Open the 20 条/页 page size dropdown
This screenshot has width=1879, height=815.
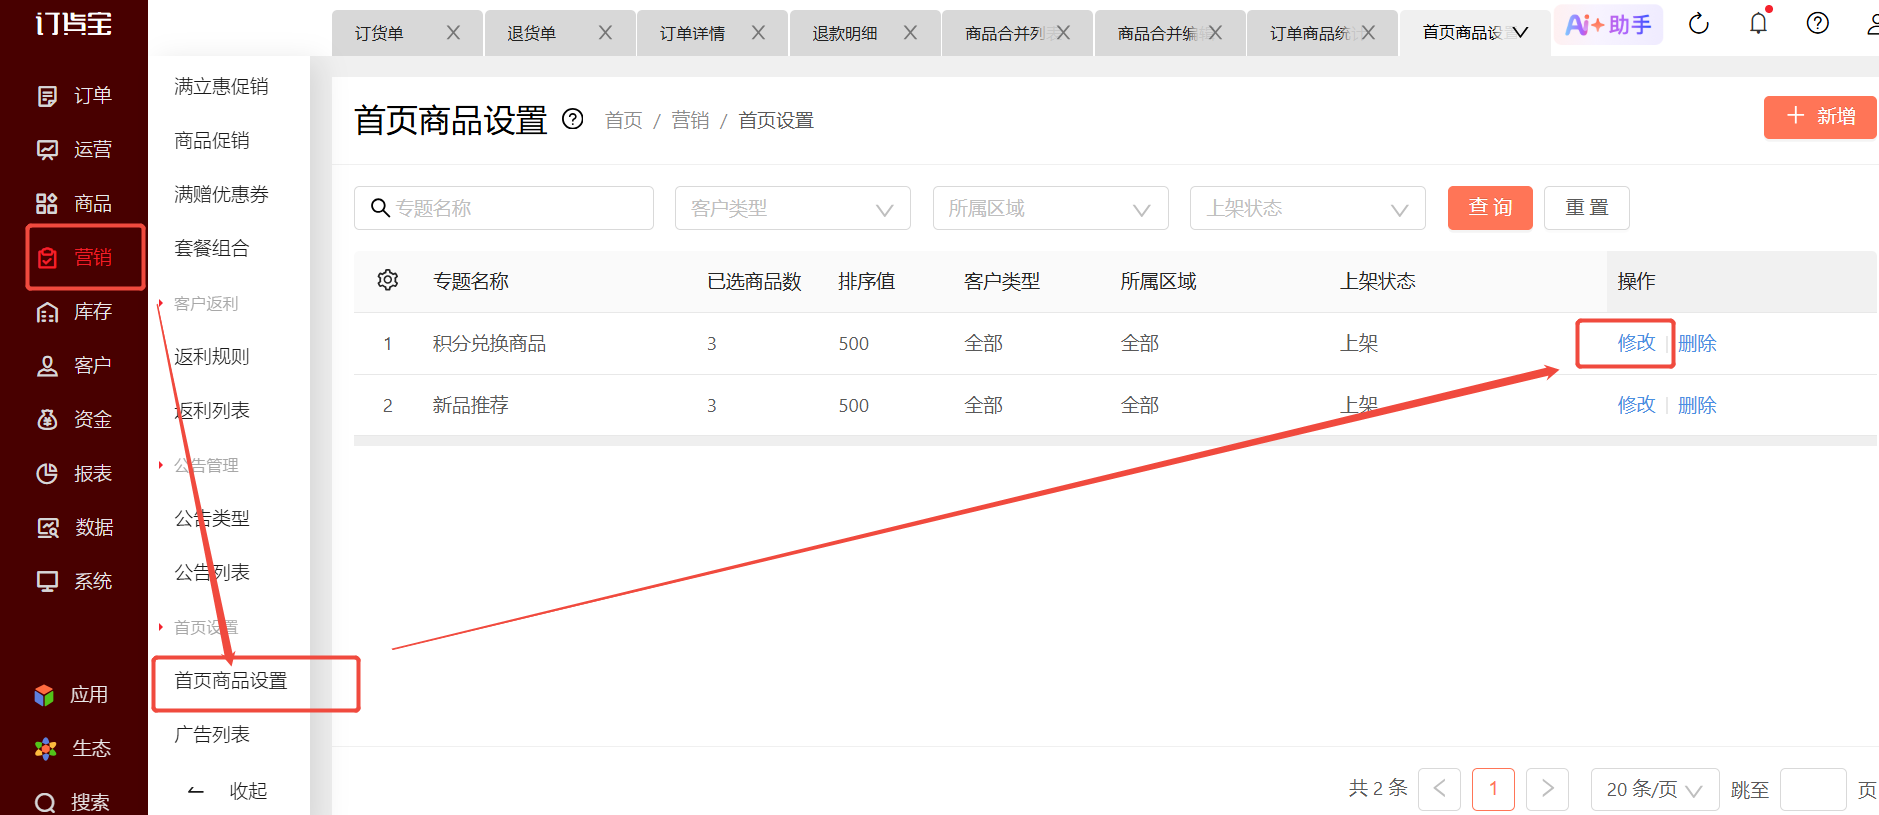pos(1655,790)
